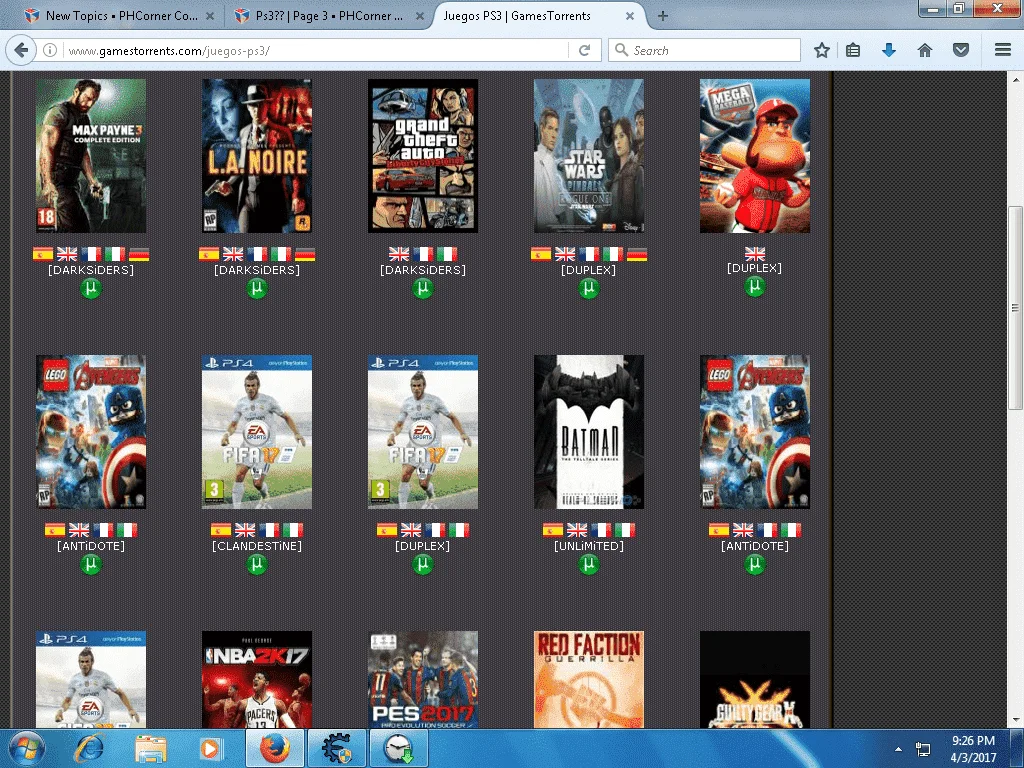
Task: Click the Firefox taskbar icon
Action: (x=272, y=749)
